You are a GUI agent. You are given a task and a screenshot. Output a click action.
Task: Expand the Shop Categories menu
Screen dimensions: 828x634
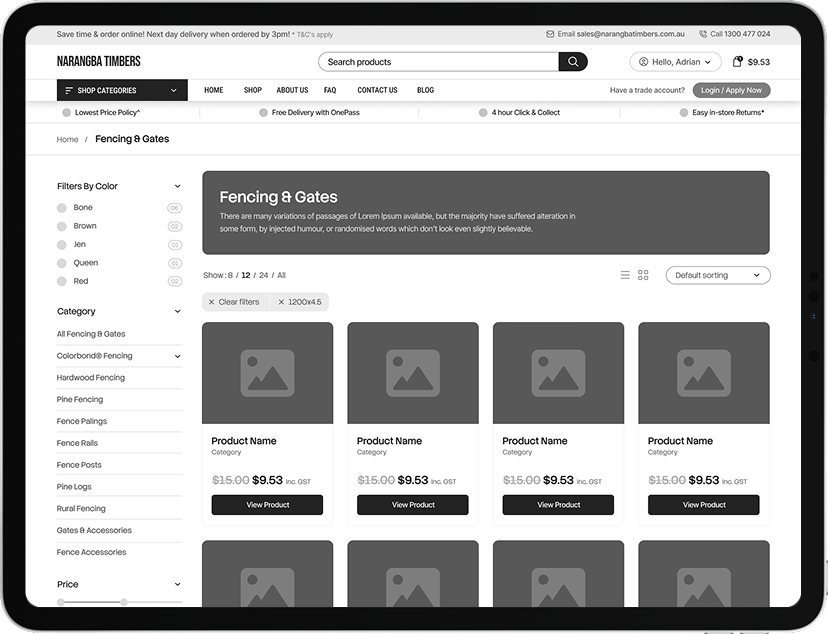click(x=121, y=90)
